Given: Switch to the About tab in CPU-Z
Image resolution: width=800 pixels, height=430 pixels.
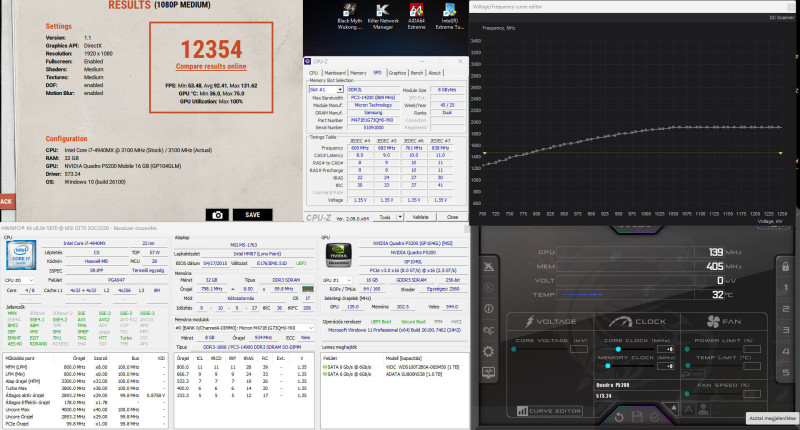Looking at the screenshot, I should 434,73.
